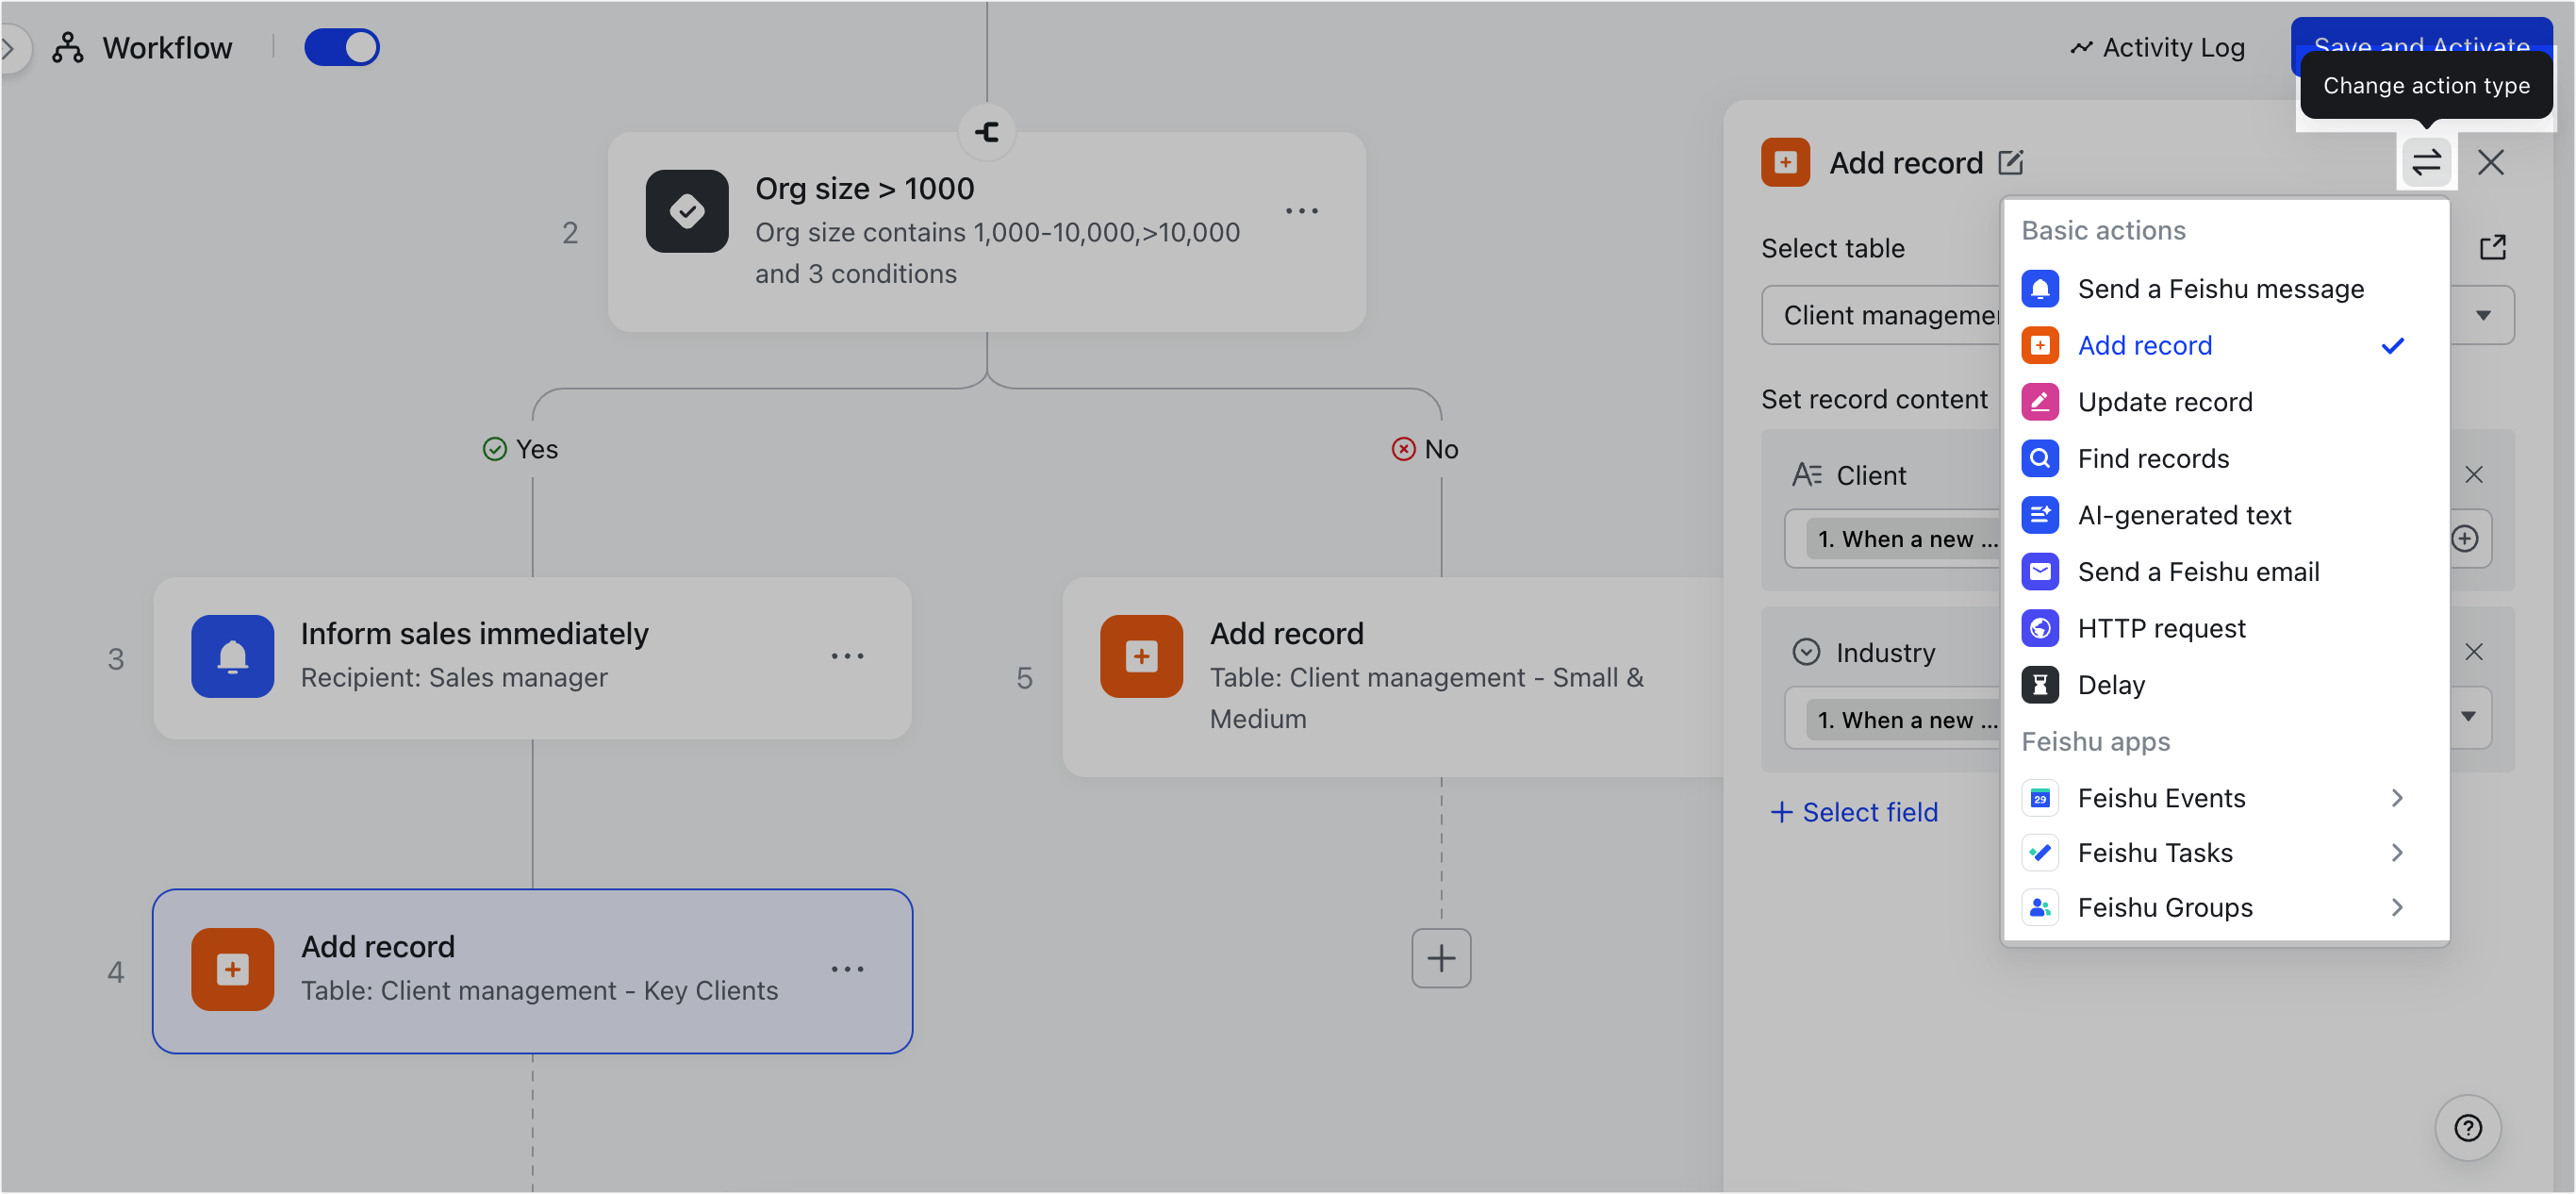The width and height of the screenshot is (2576, 1194).
Task: Pick AI-generated text action
Action: (2225, 516)
